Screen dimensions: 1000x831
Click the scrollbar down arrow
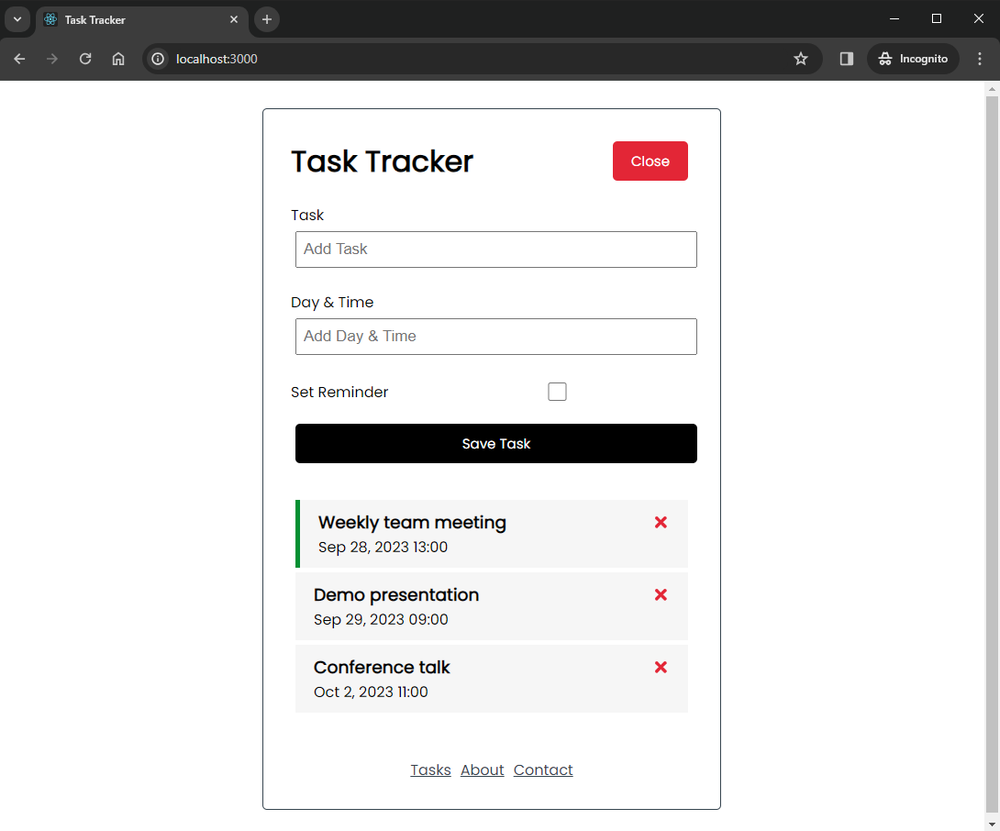point(992,825)
